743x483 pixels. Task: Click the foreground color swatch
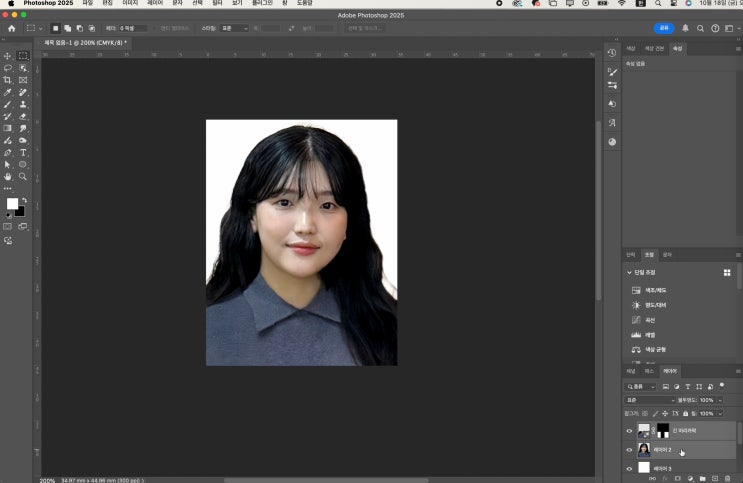(x=12, y=204)
